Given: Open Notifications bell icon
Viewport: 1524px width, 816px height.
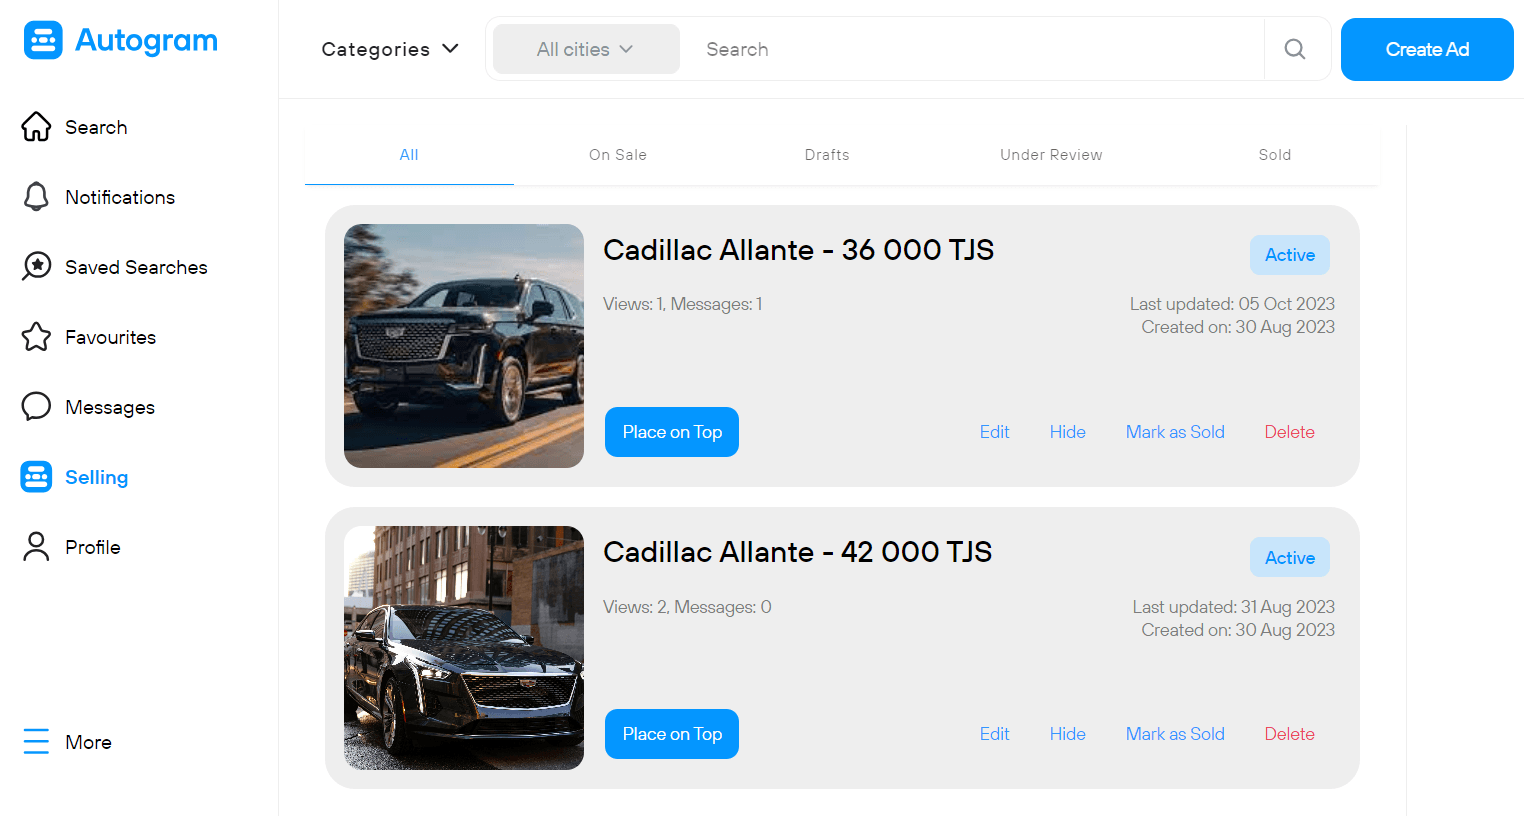Looking at the screenshot, I should [36, 197].
